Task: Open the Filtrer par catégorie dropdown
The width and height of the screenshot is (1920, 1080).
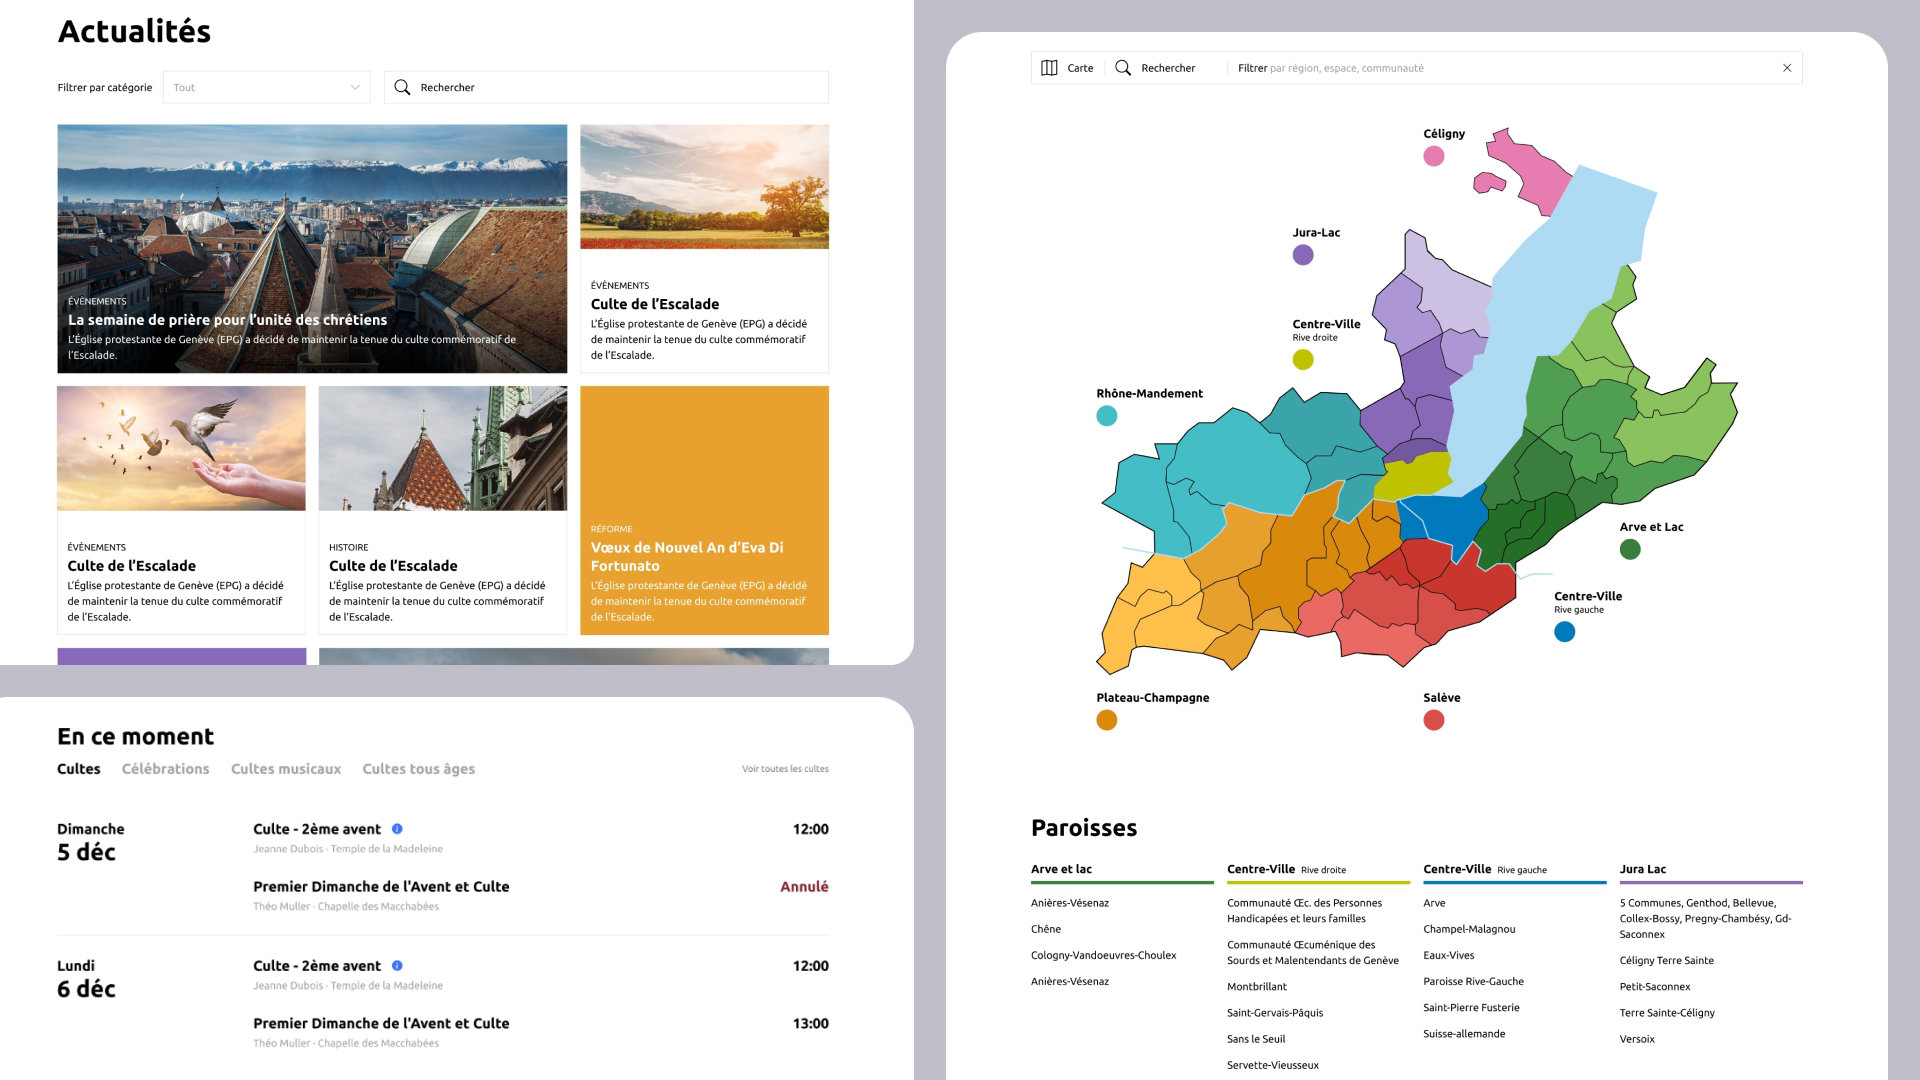Action: click(x=266, y=87)
